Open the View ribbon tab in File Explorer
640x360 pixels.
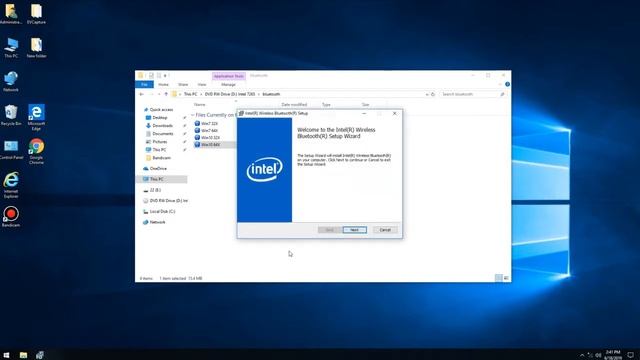click(x=202, y=84)
